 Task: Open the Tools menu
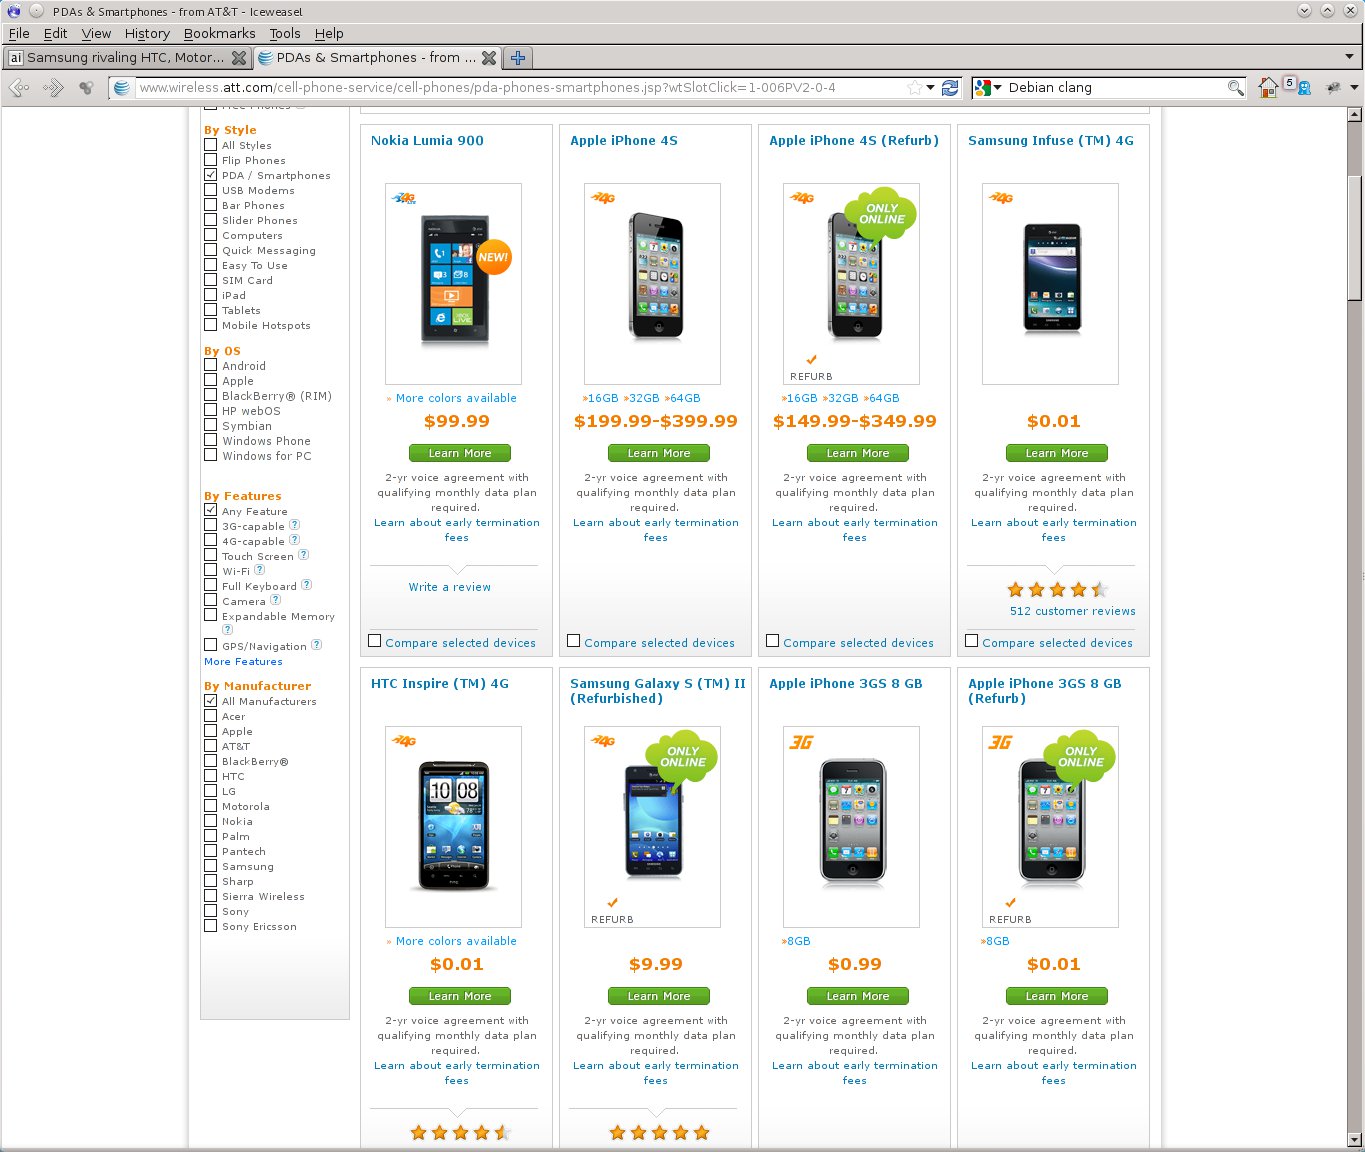click(x=285, y=33)
